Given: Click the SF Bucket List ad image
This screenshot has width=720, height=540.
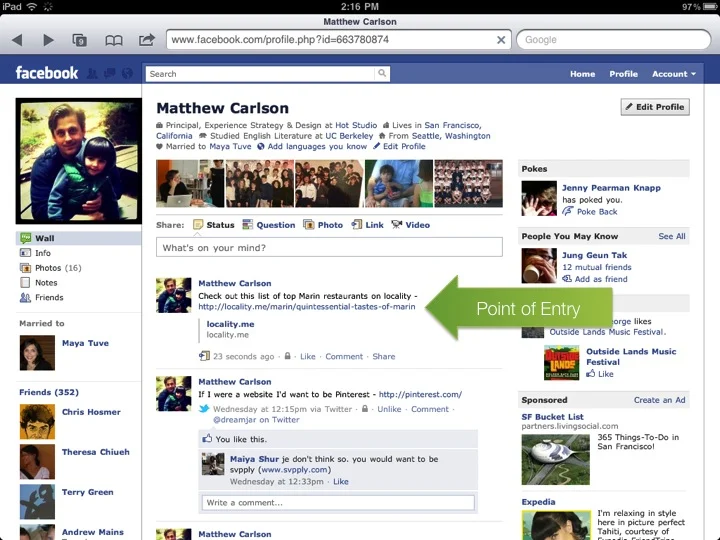Looking at the screenshot, I should pos(556,460).
